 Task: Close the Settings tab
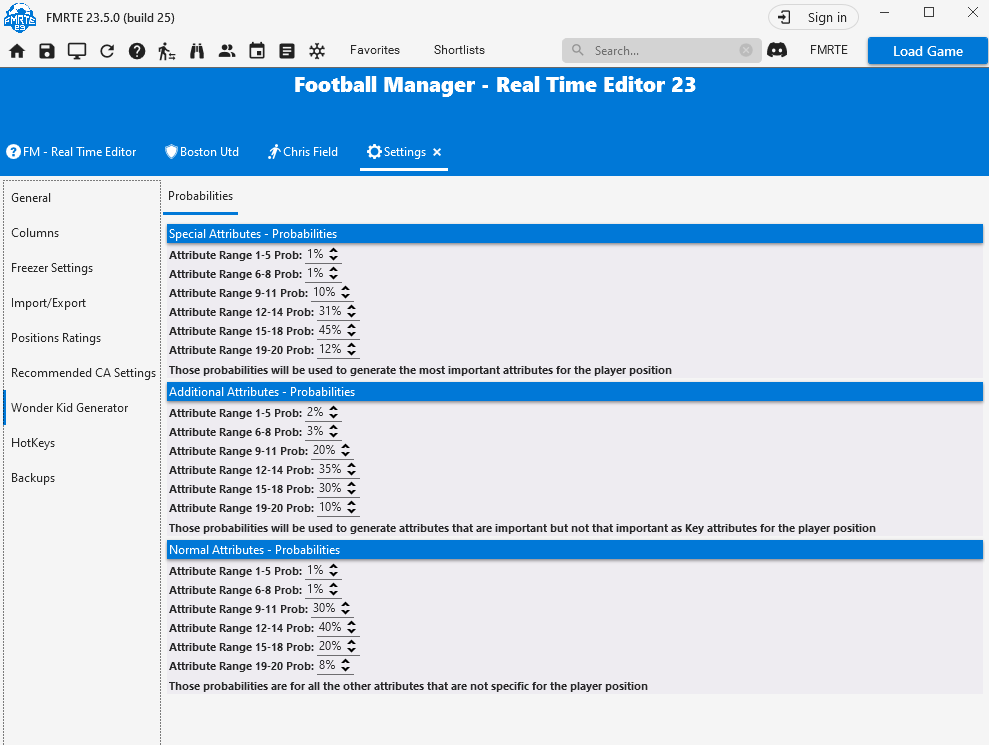pyautogui.click(x=437, y=152)
